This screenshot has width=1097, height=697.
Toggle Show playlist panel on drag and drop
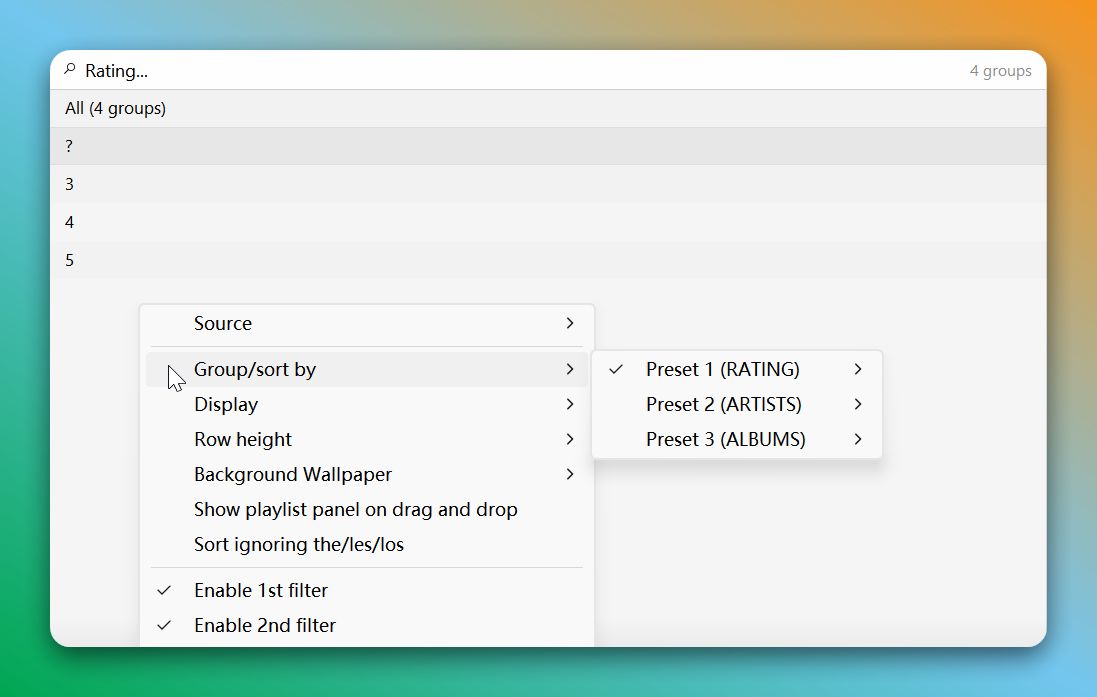[356, 509]
